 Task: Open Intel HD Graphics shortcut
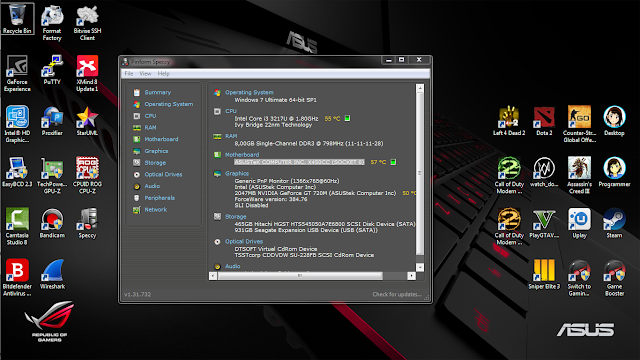17,124
